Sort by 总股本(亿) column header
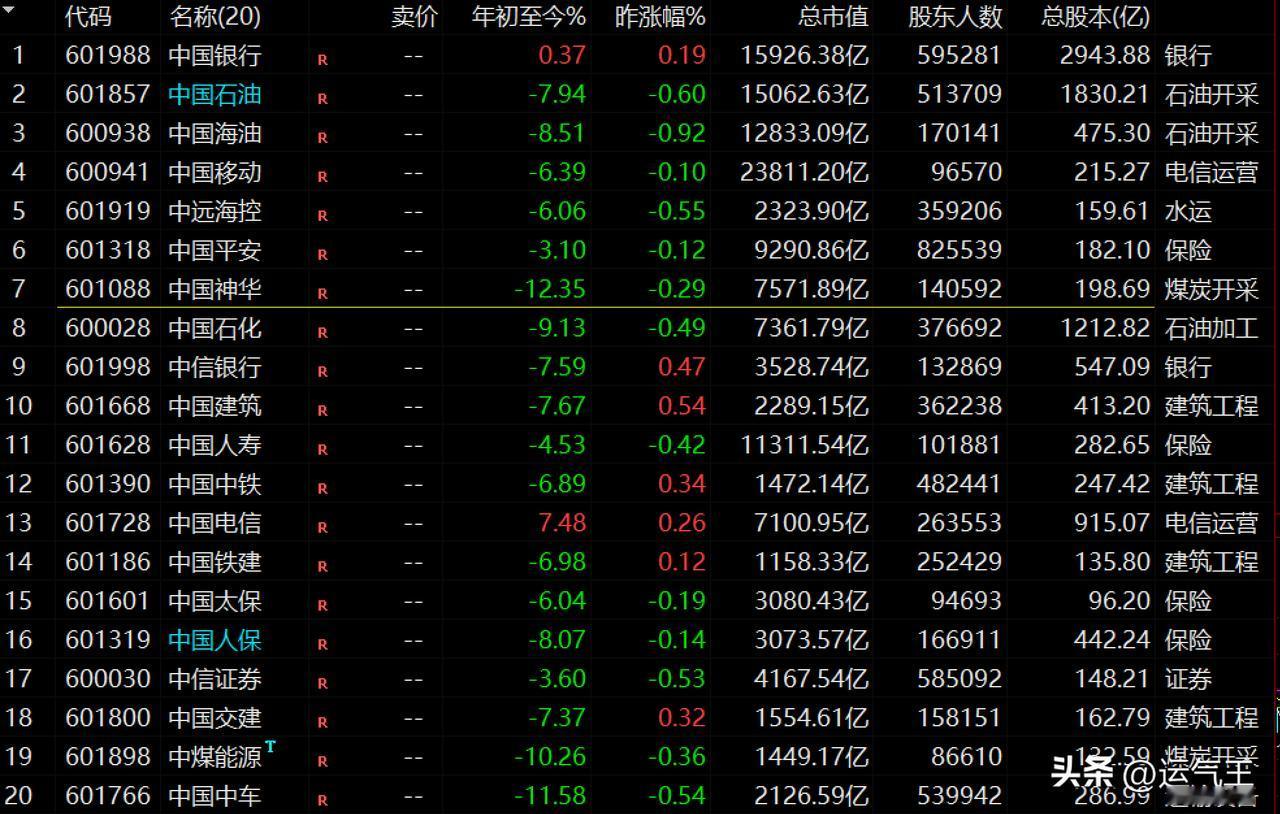 tap(1096, 17)
